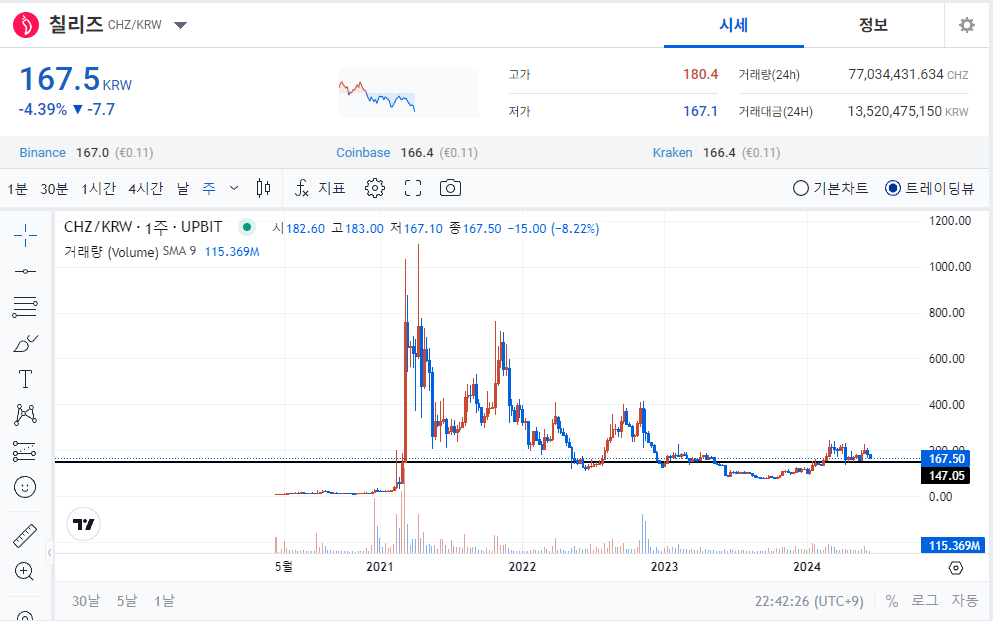Click the TradingView logo badge
Viewport: 993px width, 621px height.
84,524
